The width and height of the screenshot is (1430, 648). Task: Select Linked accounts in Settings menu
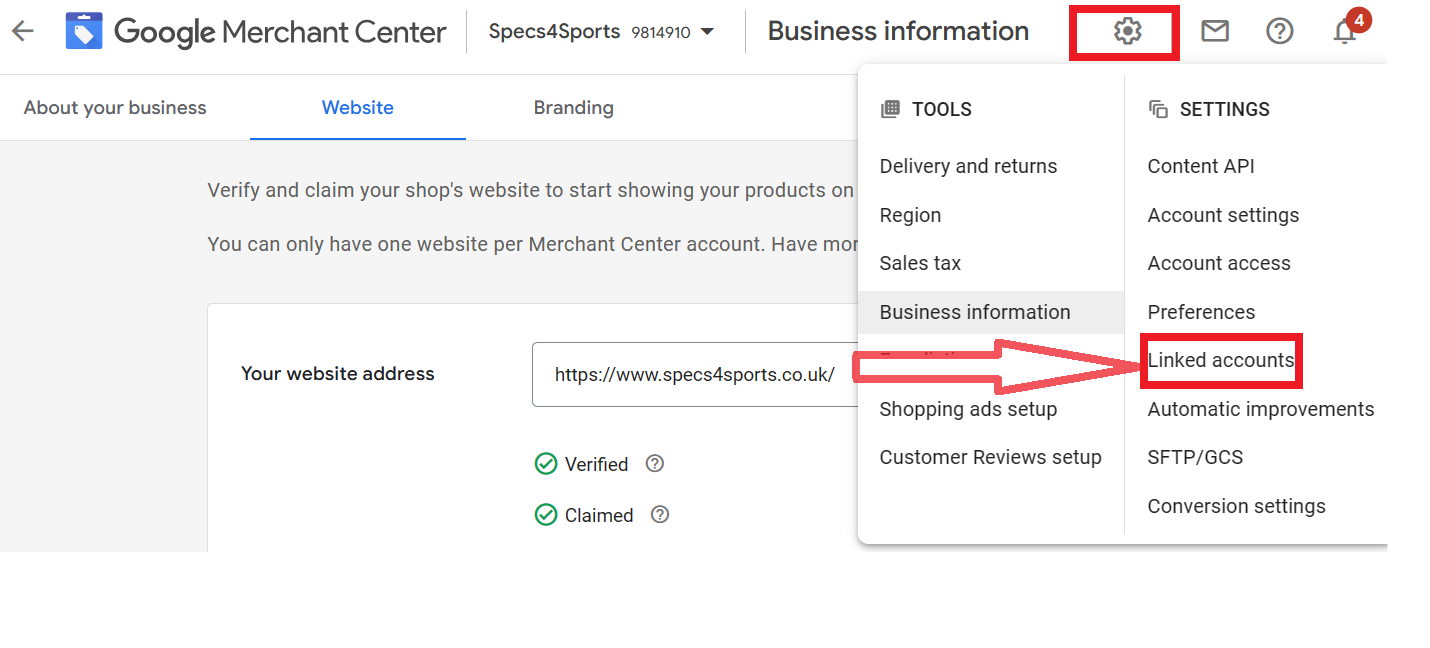(x=1221, y=361)
